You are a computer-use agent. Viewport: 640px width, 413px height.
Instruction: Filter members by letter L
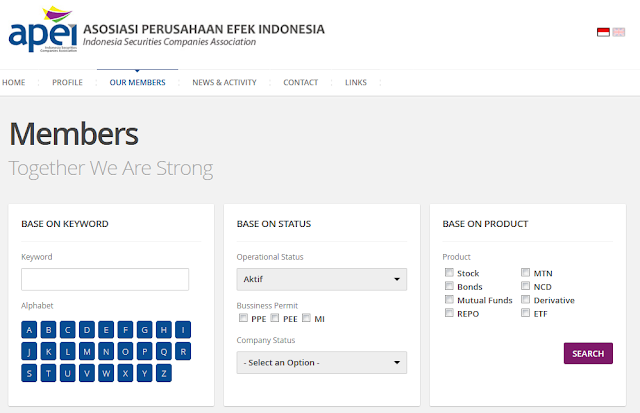pyautogui.click(x=67, y=351)
